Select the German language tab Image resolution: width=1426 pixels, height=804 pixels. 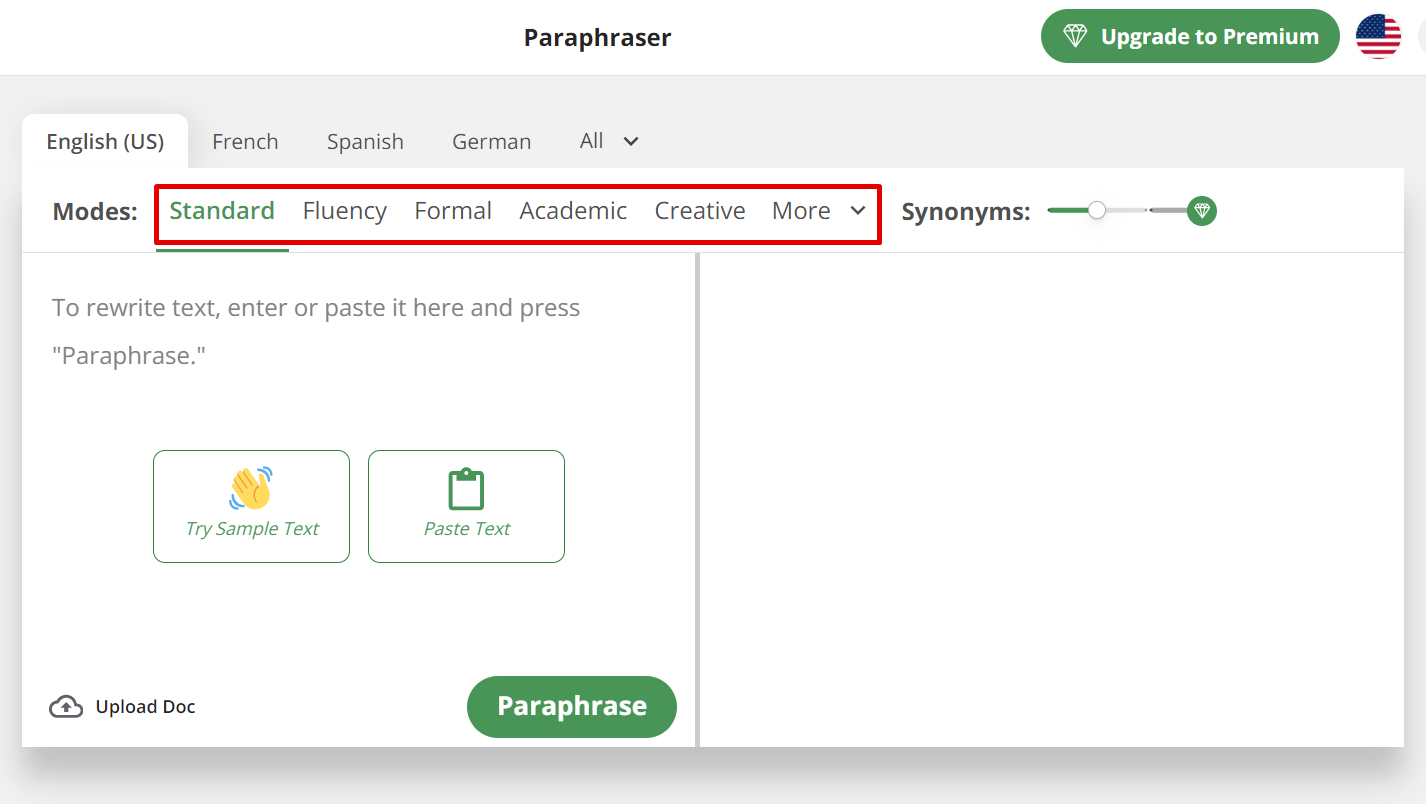(x=491, y=142)
